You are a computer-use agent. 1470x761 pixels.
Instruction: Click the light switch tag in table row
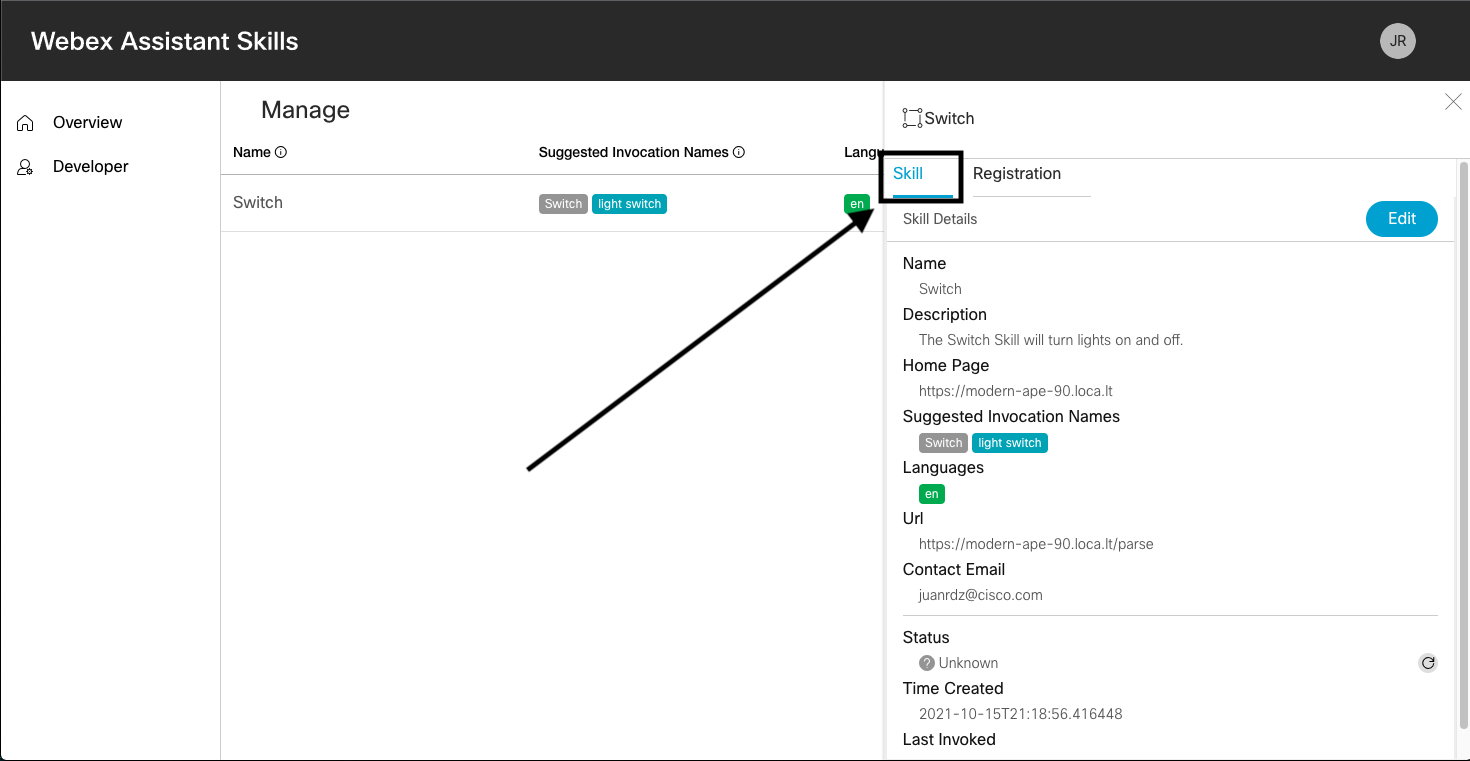tap(630, 204)
